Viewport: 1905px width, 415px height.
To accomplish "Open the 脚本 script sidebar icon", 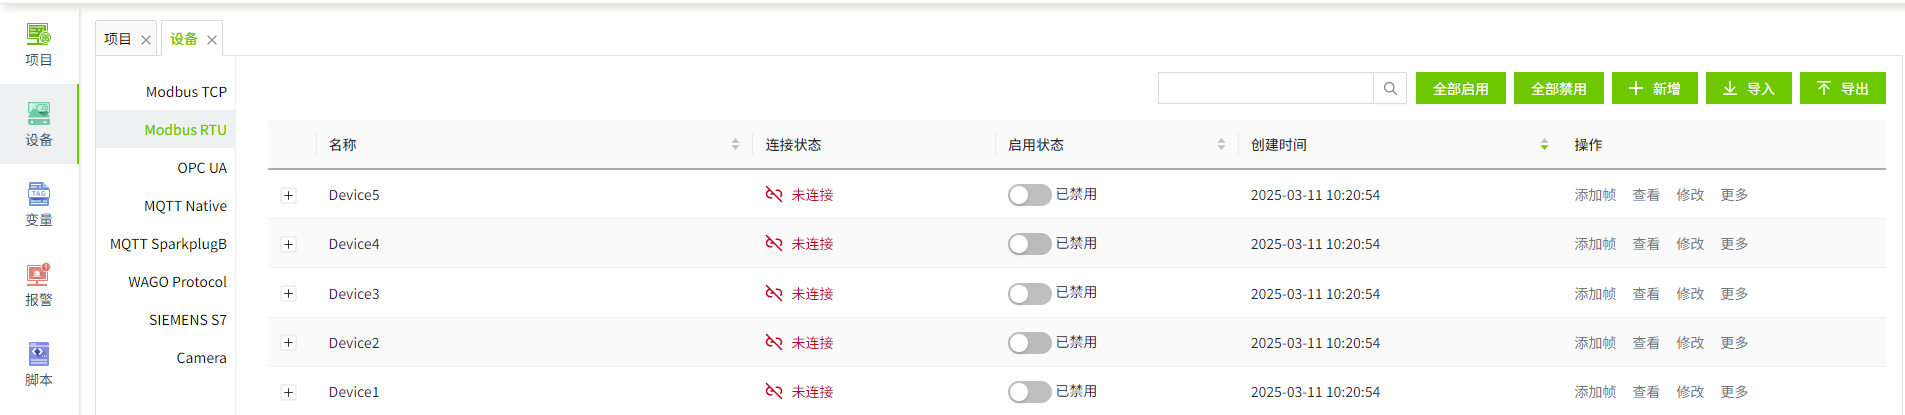I will click(x=38, y=364).
